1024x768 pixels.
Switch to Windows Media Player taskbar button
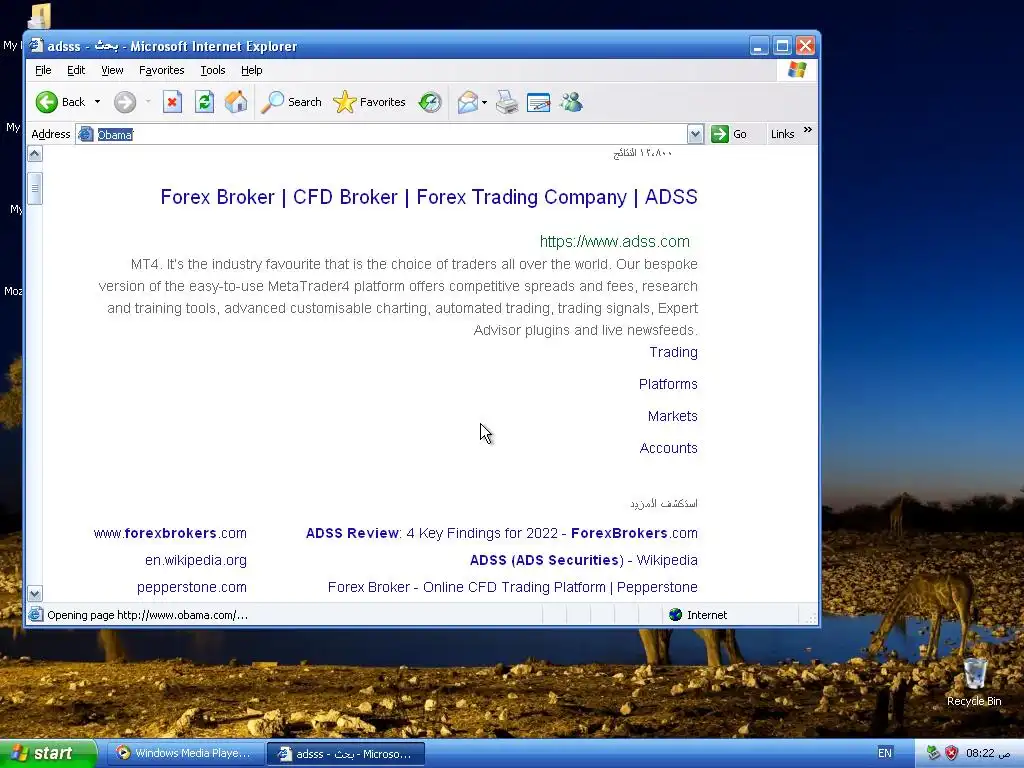coord(185,753)
